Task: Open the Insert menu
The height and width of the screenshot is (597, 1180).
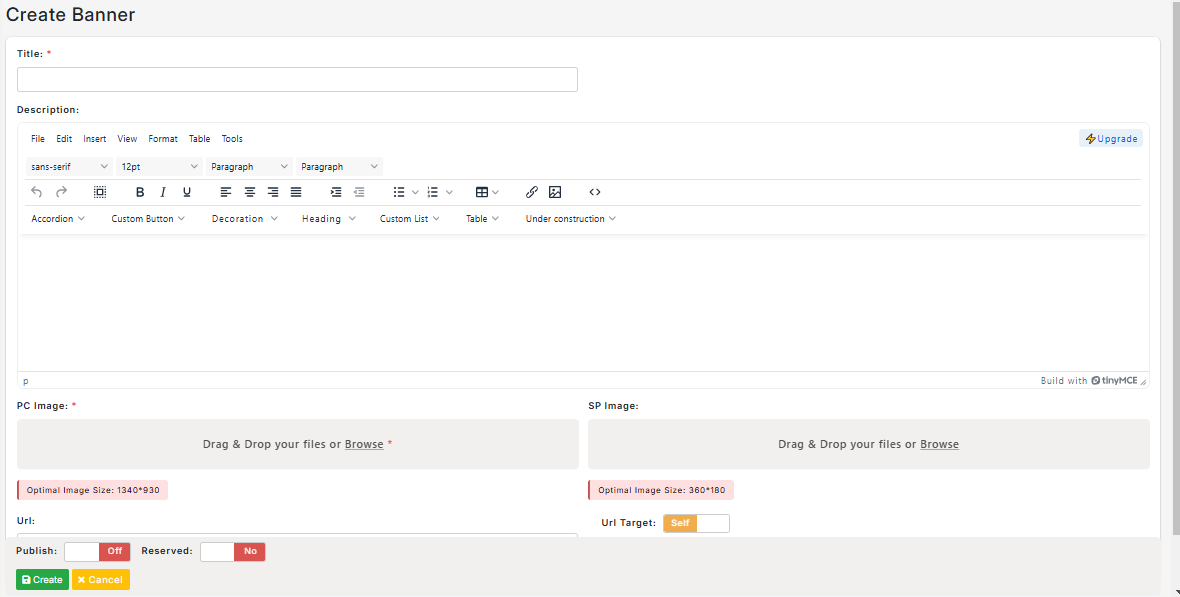Action: coord(95,139)
